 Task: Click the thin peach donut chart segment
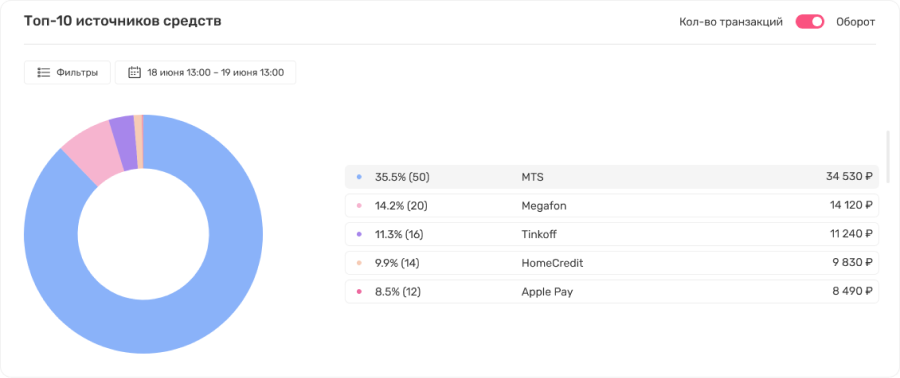point(138,142)
